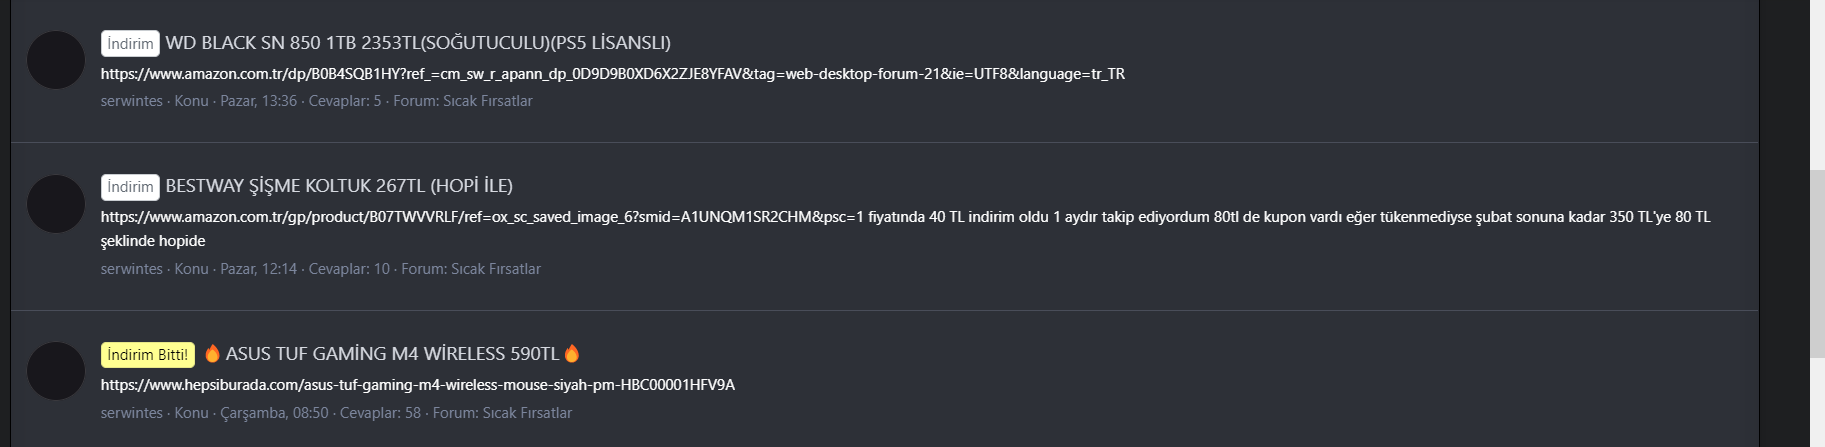Open avatar of WD BLACK SN 850 thread poster

[x=55, y=60]
